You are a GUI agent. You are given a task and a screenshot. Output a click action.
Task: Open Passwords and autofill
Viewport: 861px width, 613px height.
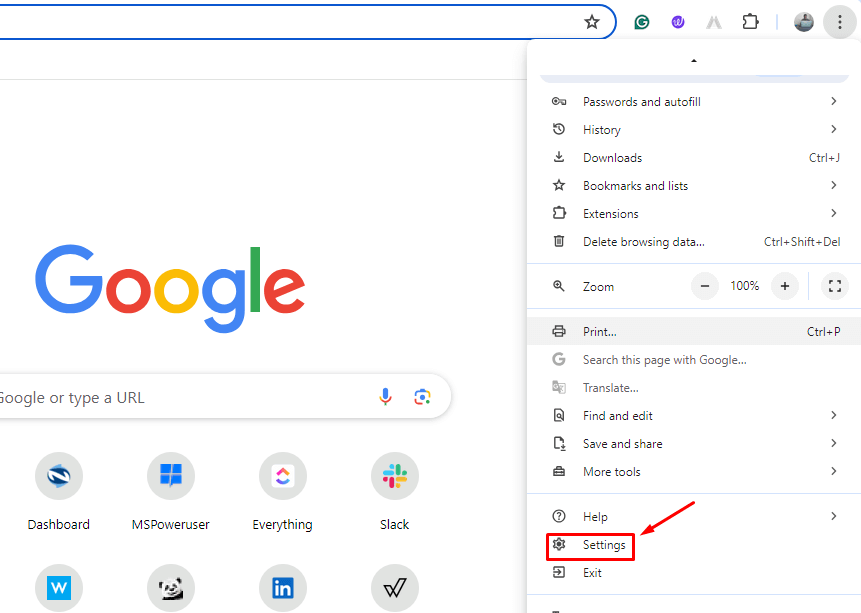[x=694, y=102]
